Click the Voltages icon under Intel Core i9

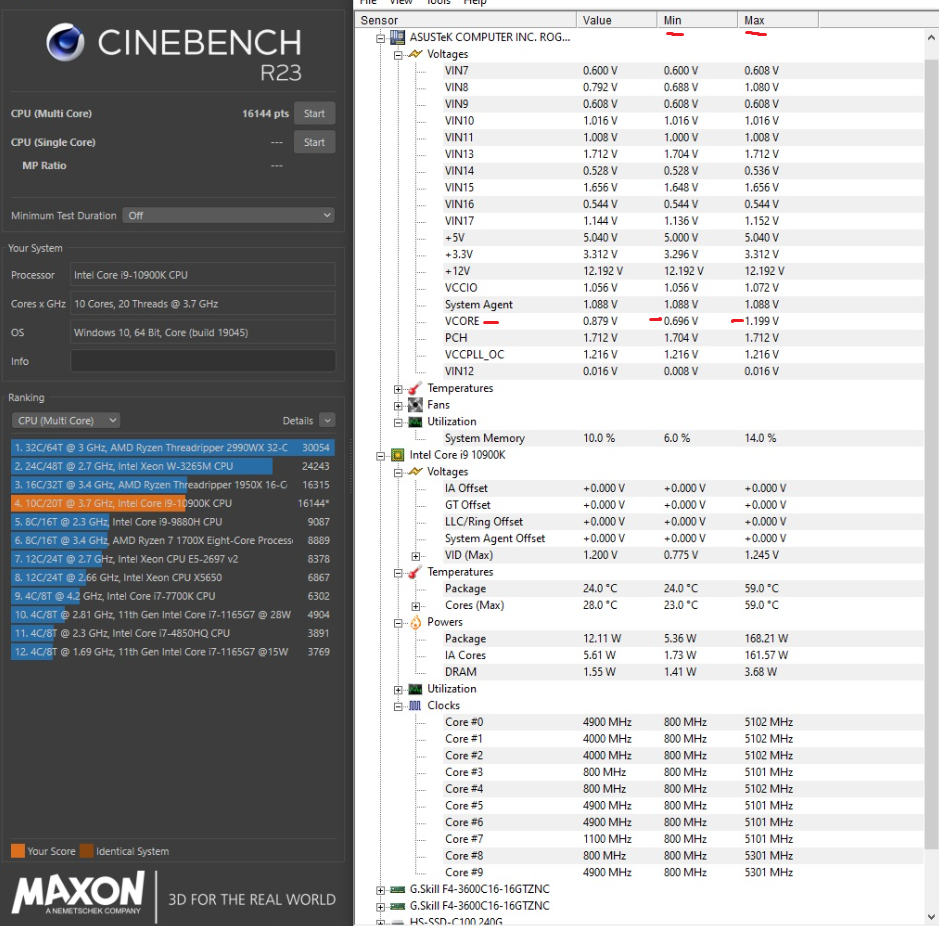(415, 472)
